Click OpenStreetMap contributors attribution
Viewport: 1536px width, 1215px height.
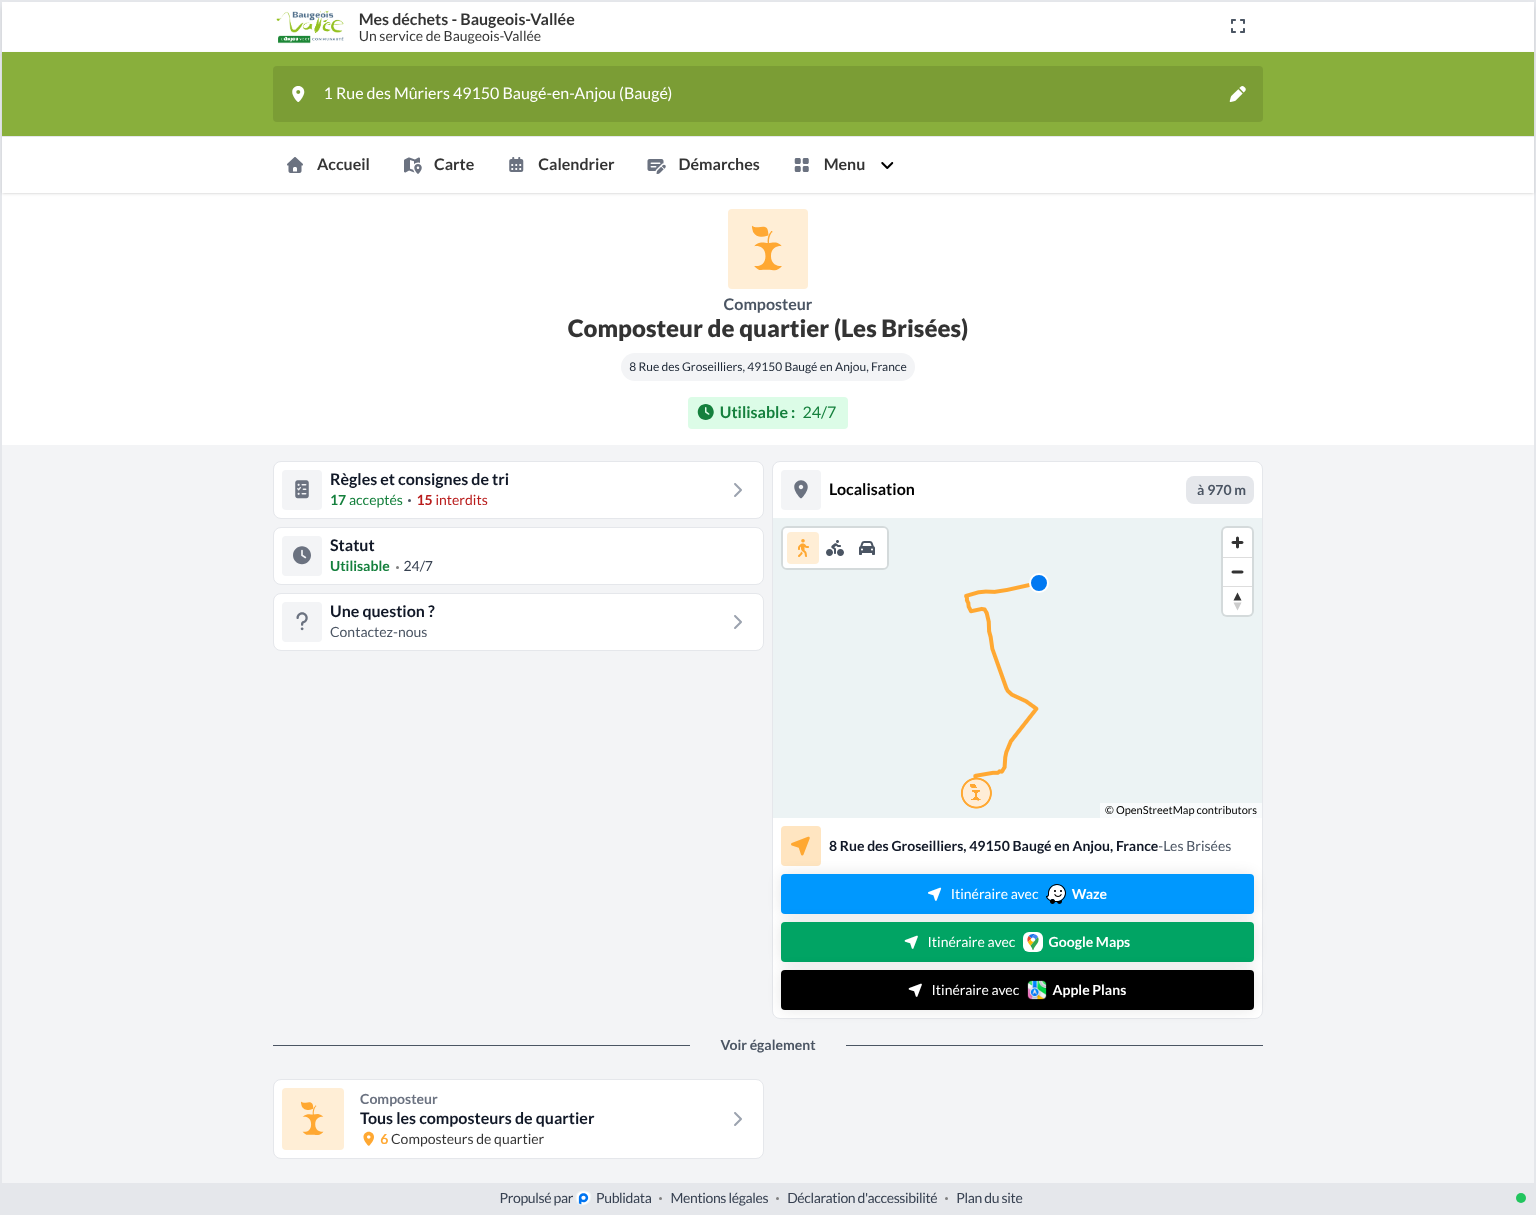coord(1181,810)
